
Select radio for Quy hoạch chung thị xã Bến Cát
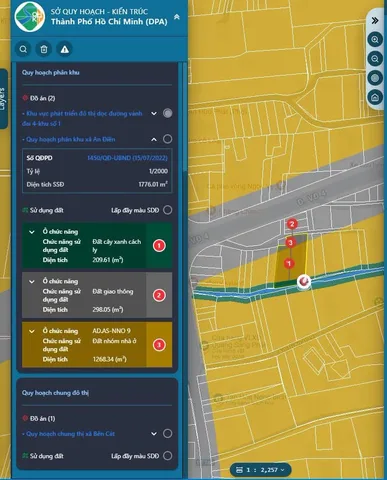coord(168,434)
